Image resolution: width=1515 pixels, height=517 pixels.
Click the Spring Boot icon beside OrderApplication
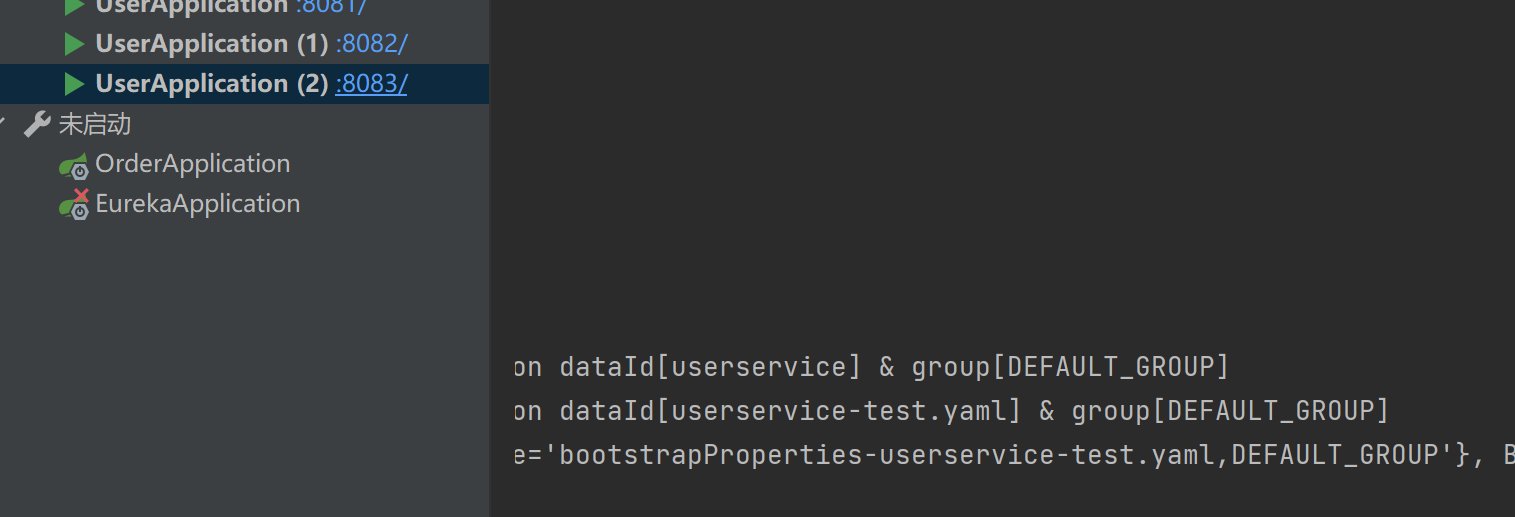click(x=74, y=166)
